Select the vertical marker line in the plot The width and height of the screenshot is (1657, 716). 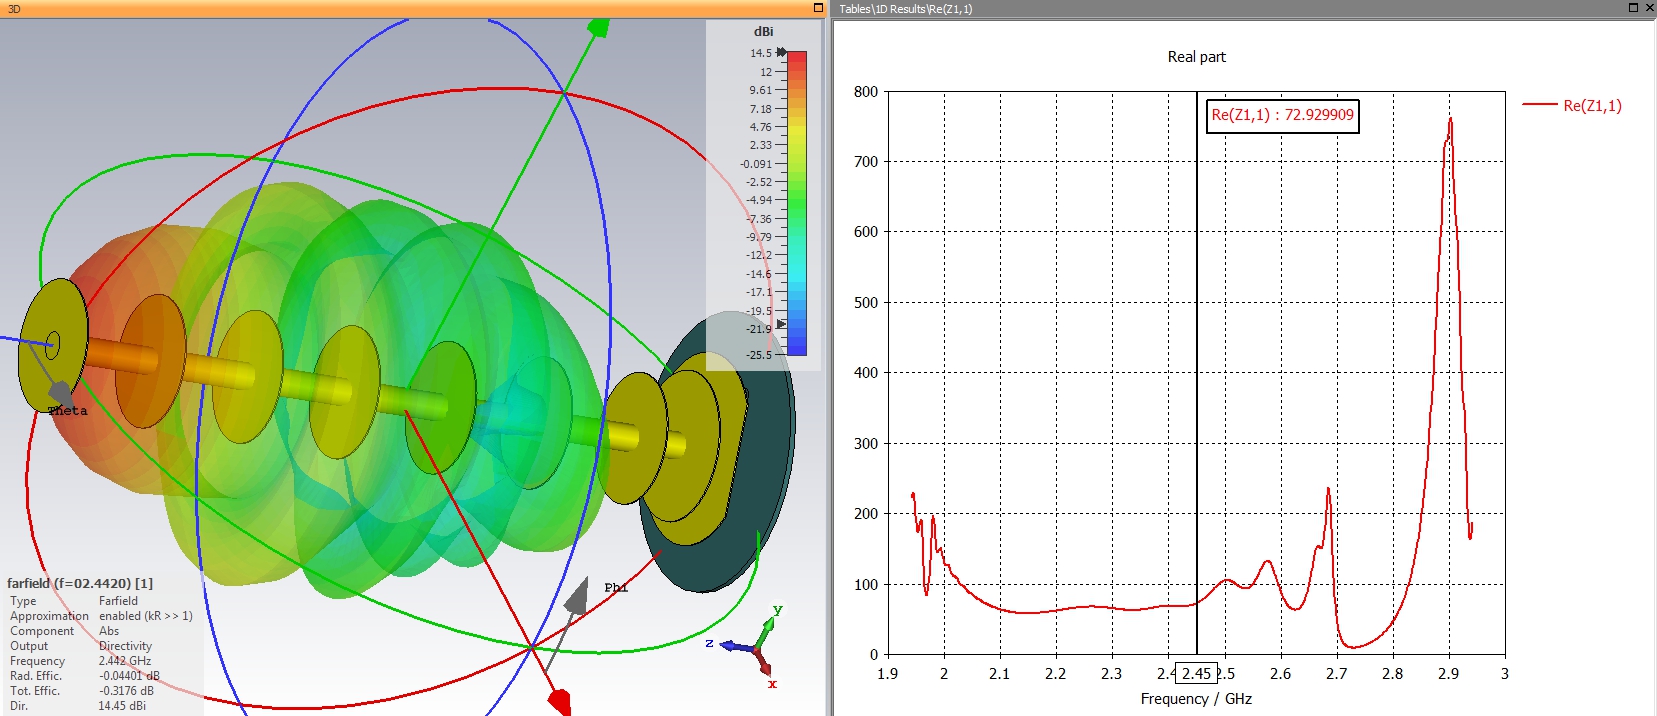pyautogui.click(x=1197, y=372)
